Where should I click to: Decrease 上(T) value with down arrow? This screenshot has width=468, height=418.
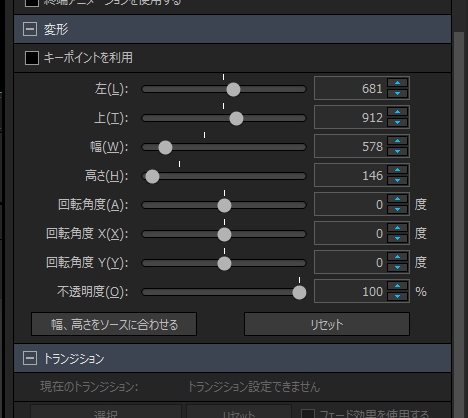coord(397,123)
